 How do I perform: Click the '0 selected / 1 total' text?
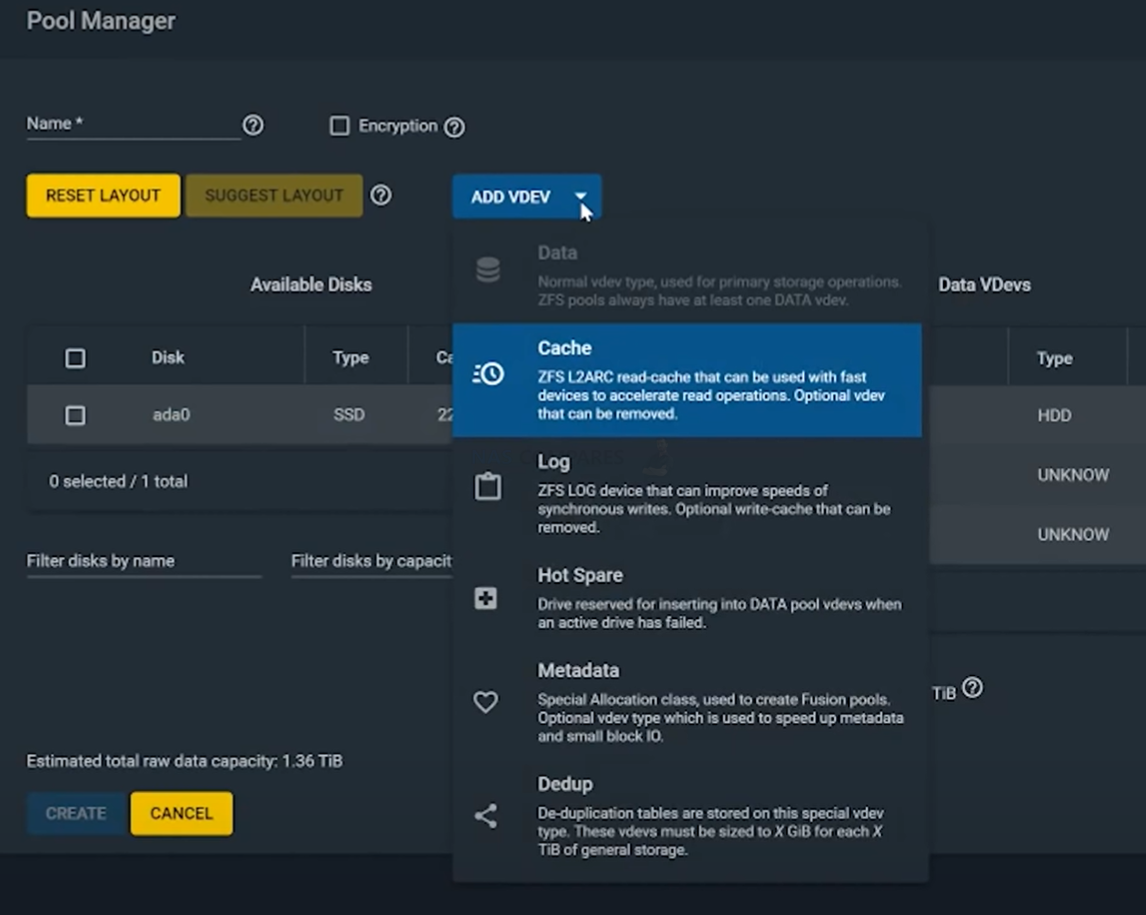(x=118, y=482)
